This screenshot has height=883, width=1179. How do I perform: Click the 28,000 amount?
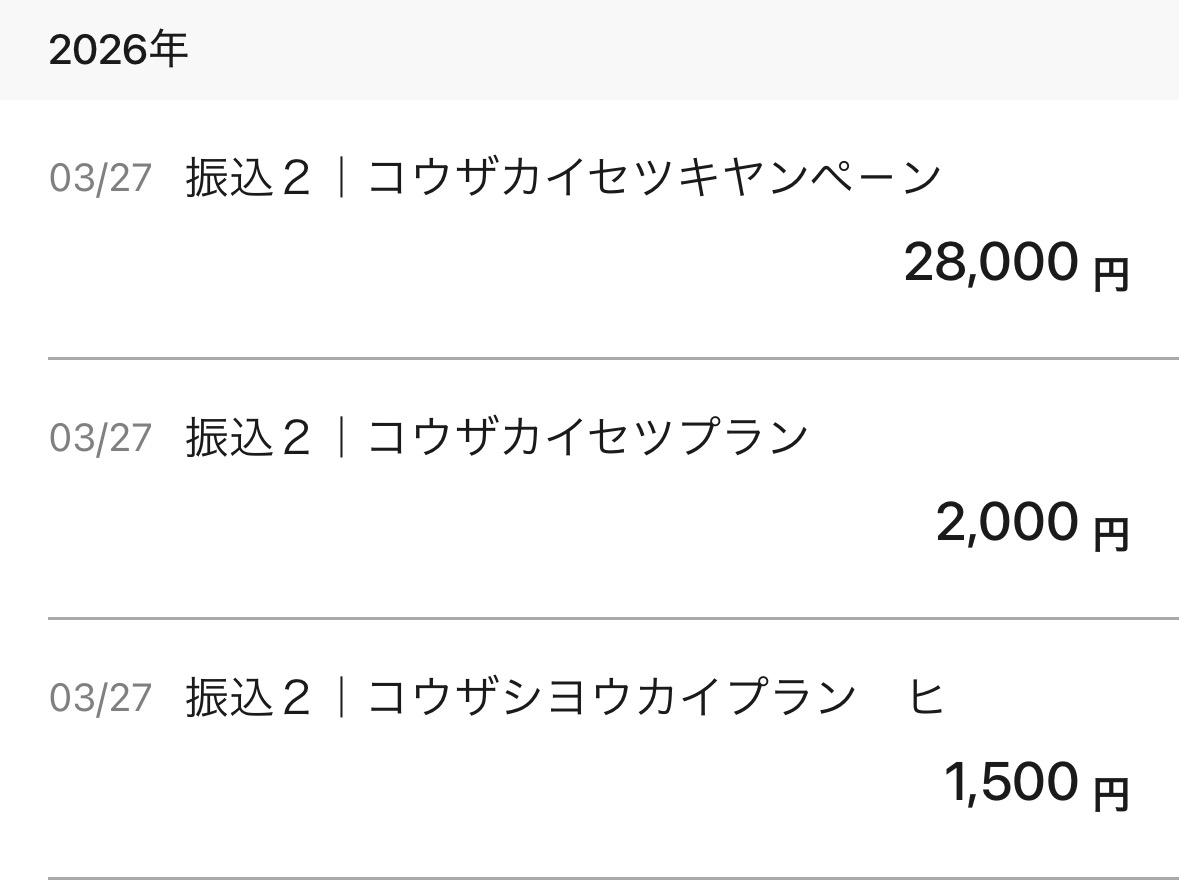(x=991, y=264)
